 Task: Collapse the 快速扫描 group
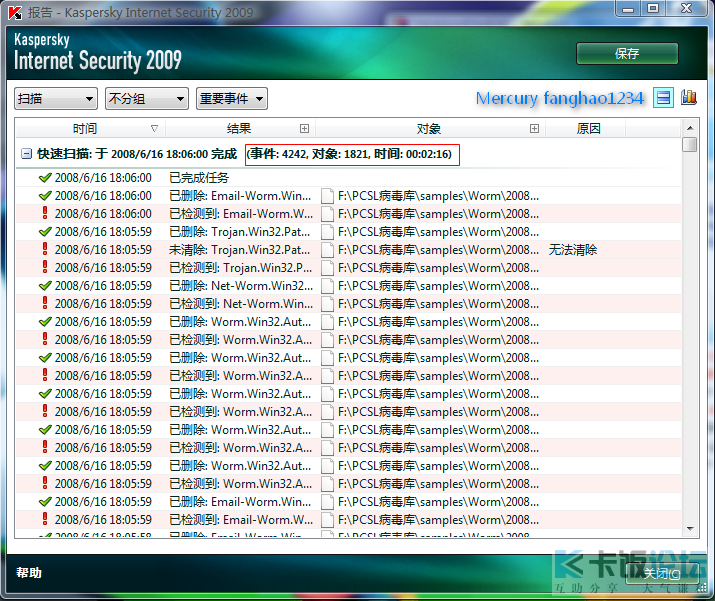click(x=26, y=154)
